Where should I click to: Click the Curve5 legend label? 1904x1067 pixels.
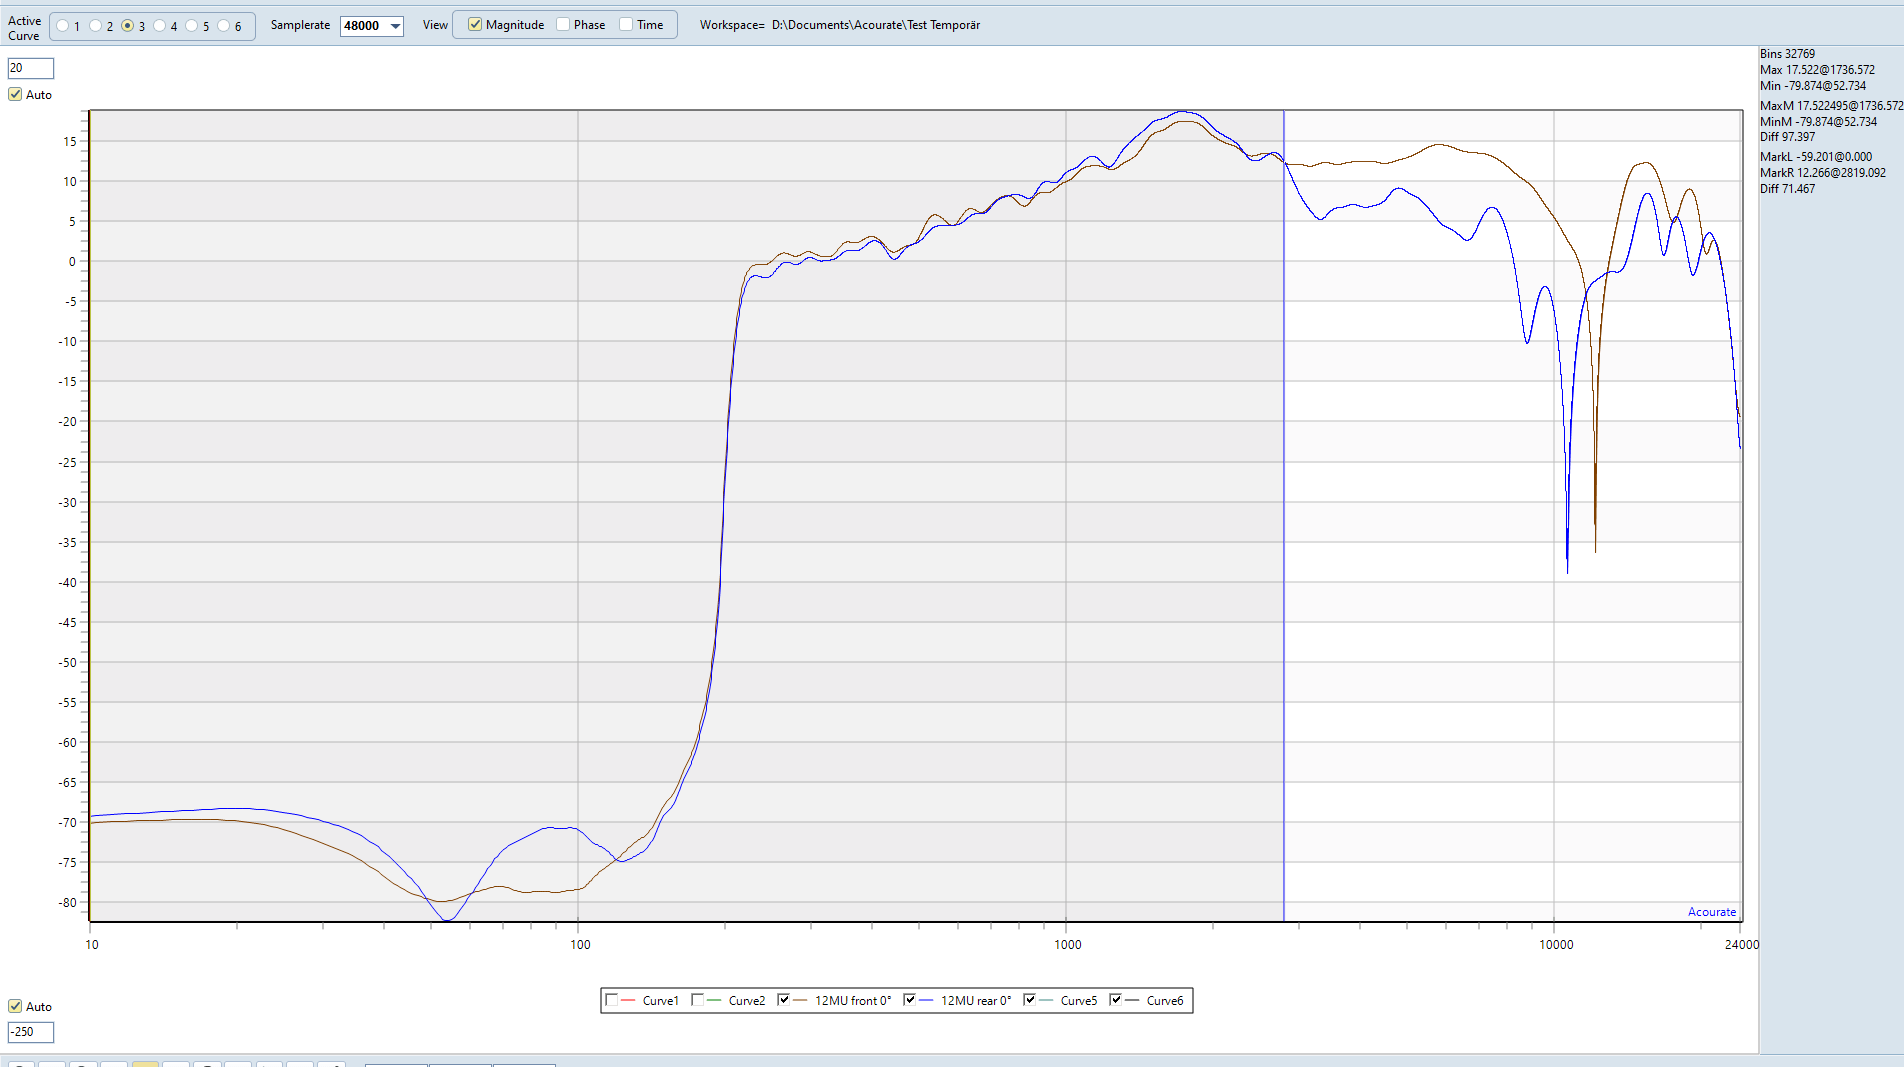[1079, 1001]
